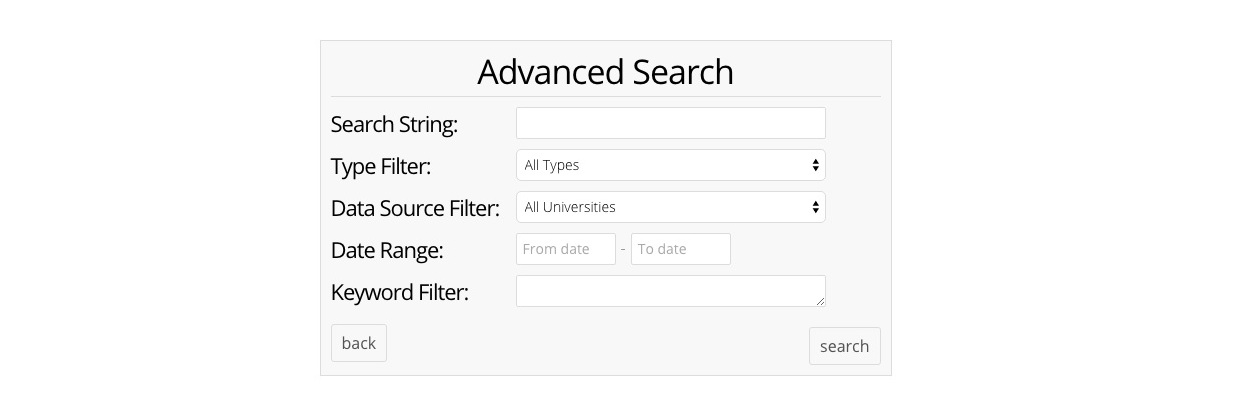Click the dash between the date fields
The image size is (1253, 411).
(x=623, y=249)
